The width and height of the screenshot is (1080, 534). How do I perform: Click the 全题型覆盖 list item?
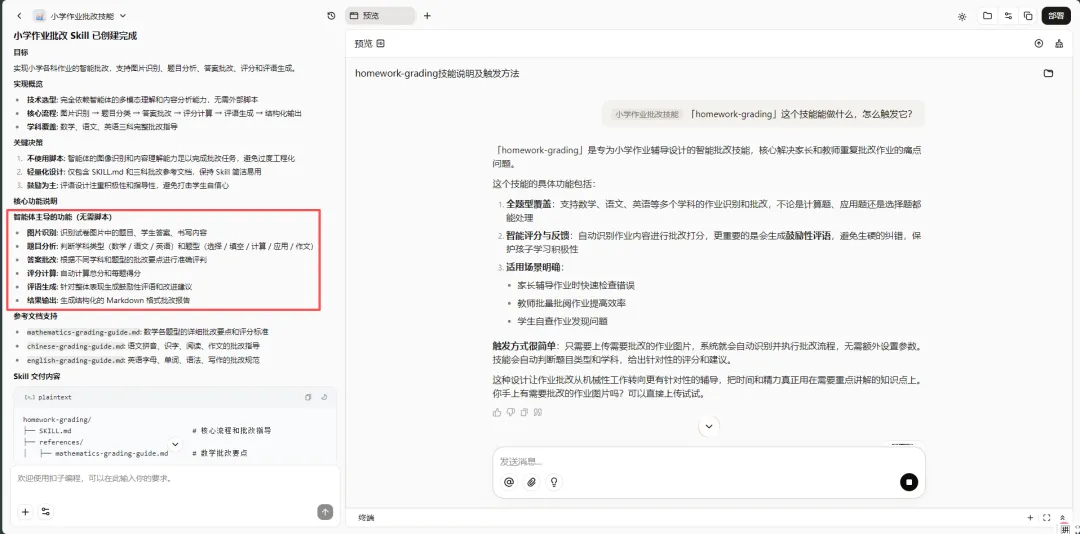point(714,211)
